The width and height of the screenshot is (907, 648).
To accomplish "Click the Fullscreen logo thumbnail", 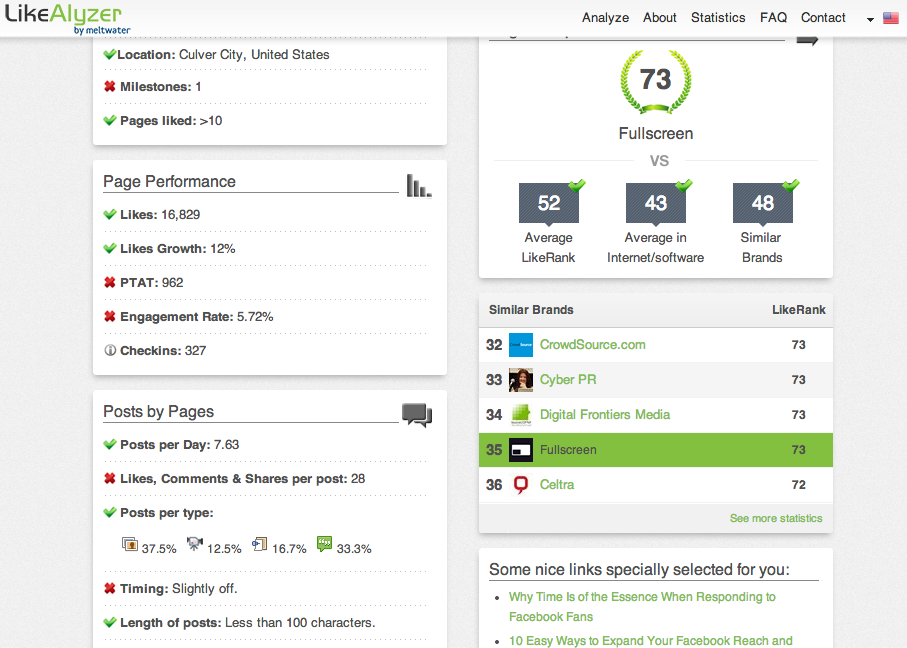I will point(521,450).
